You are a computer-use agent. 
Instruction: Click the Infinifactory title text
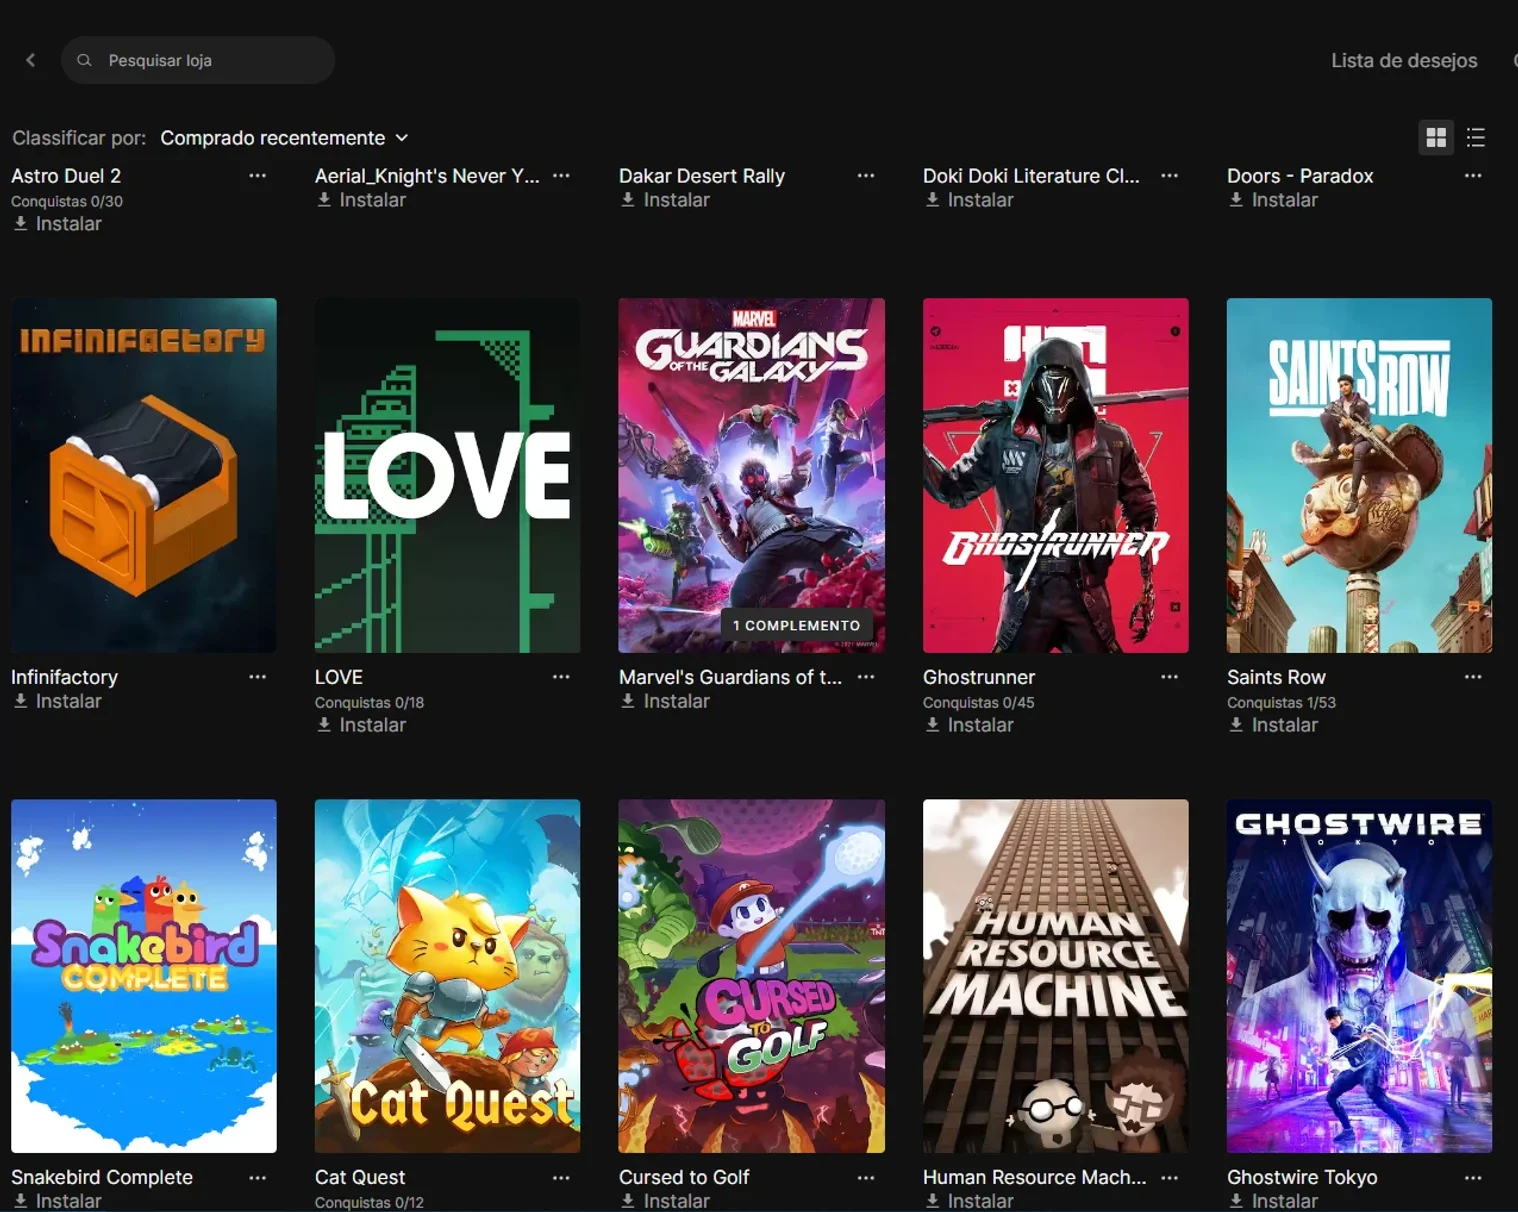click(64, 677)
